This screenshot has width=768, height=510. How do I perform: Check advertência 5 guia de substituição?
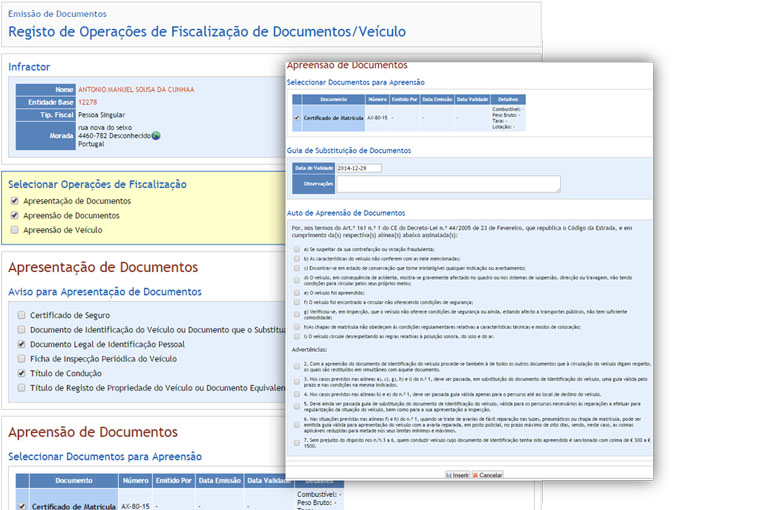(x=297, y=406)
